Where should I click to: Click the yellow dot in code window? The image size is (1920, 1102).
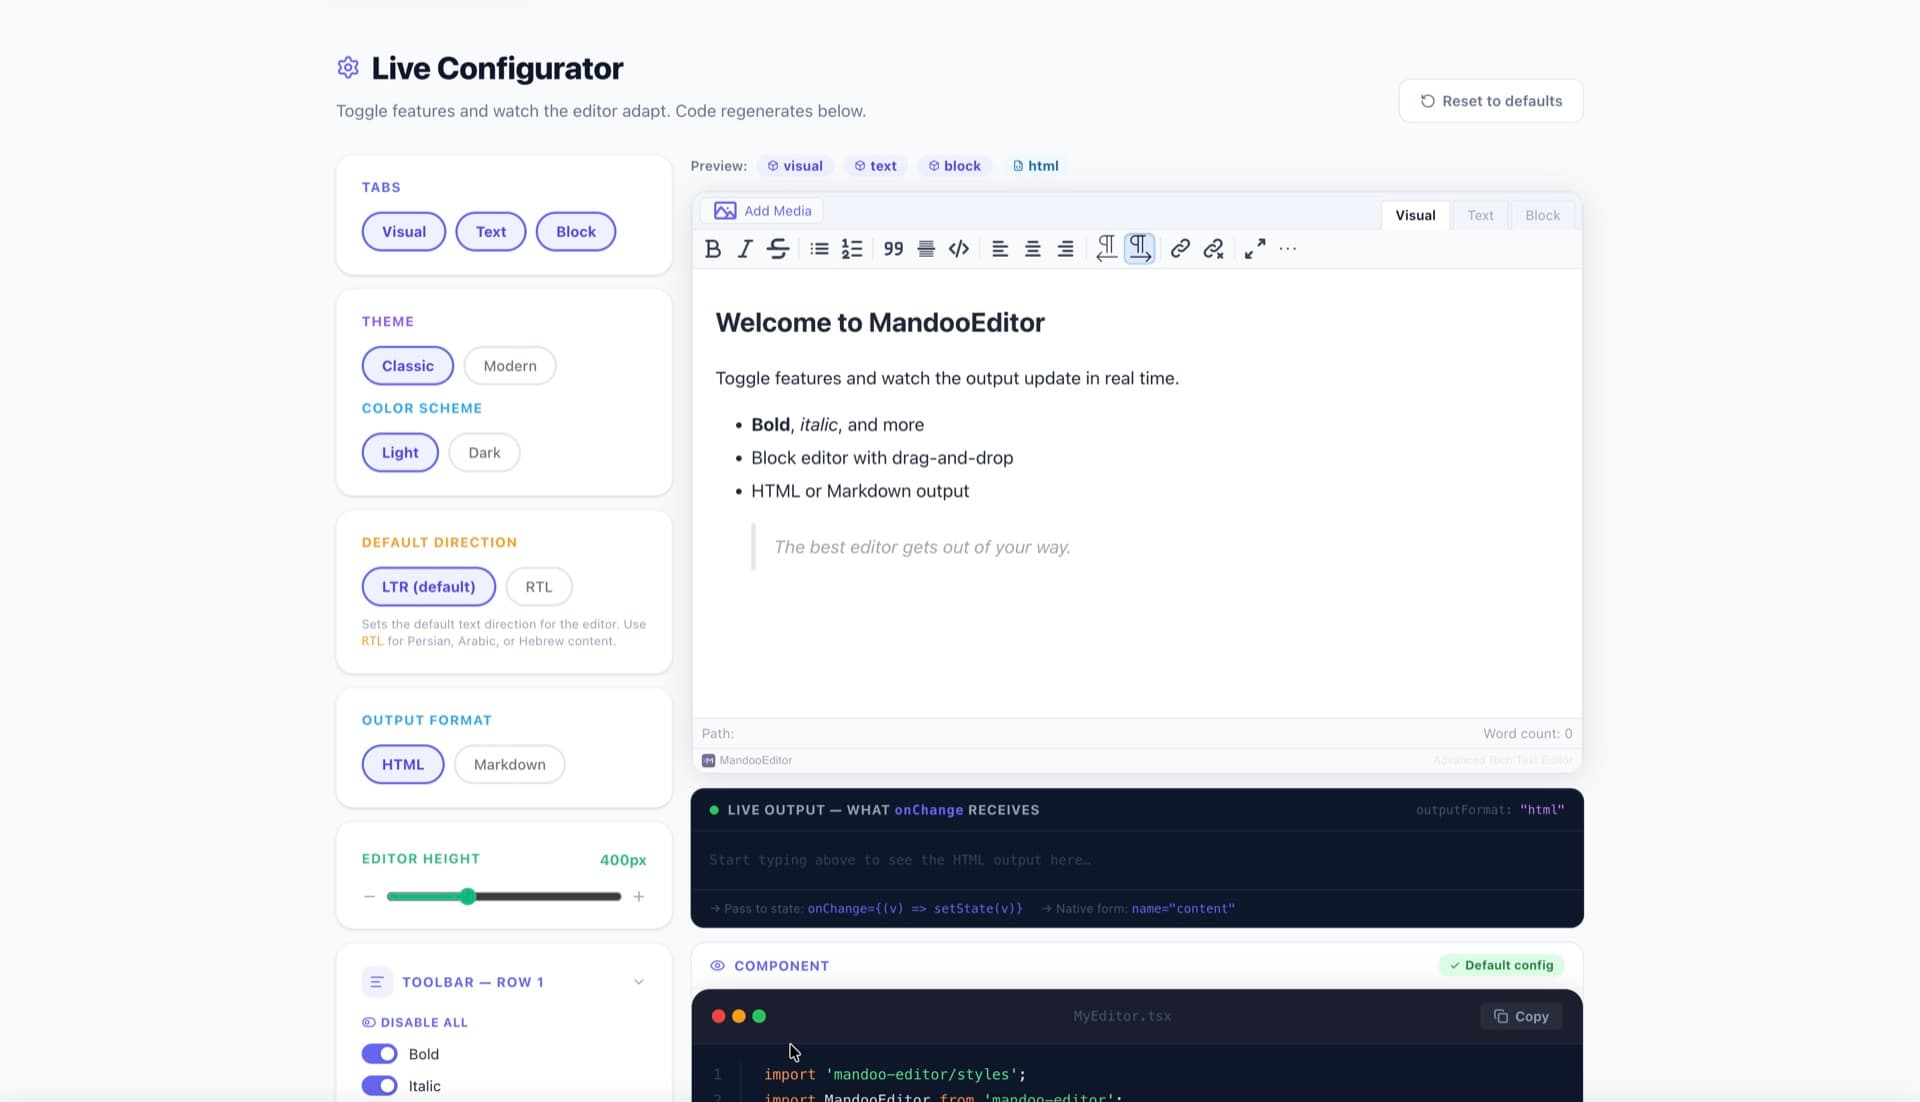(739, 1016)
